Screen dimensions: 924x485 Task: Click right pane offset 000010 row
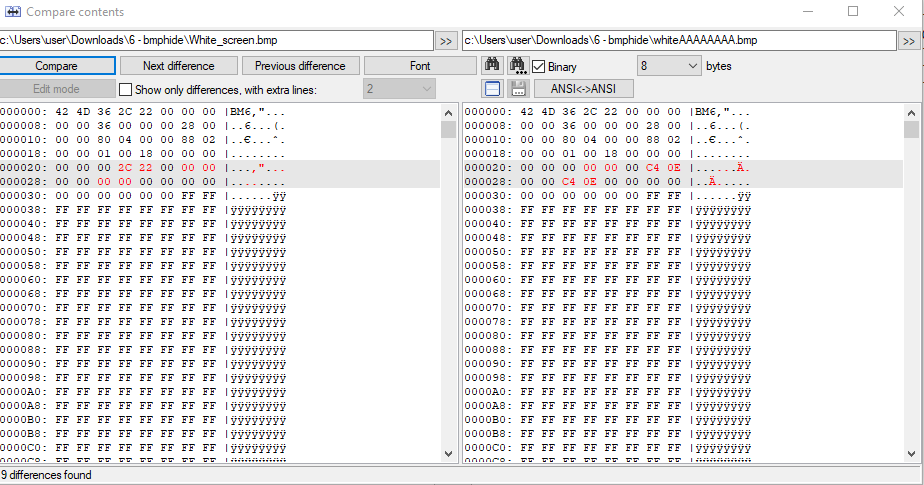click(x=683, y=140)
